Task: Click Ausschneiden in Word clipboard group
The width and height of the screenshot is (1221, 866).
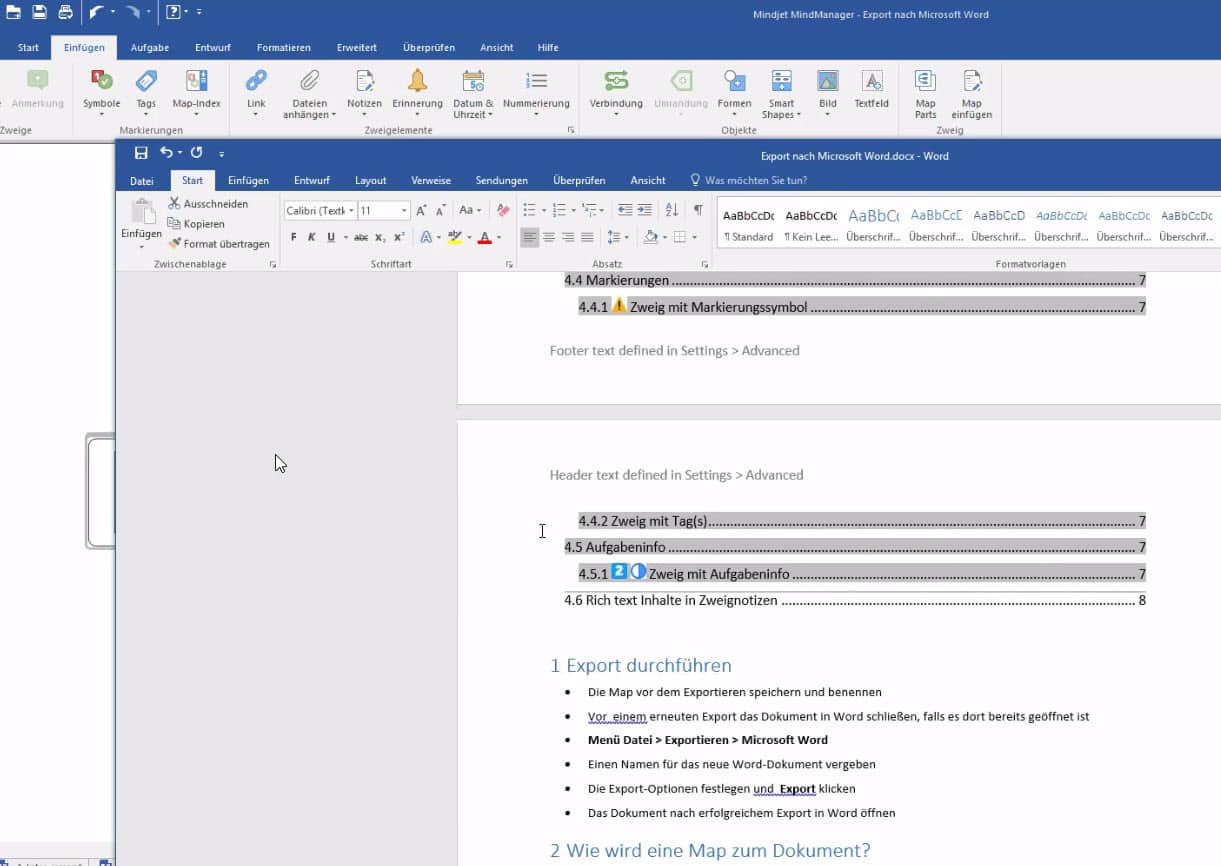Action: [208, 204]
